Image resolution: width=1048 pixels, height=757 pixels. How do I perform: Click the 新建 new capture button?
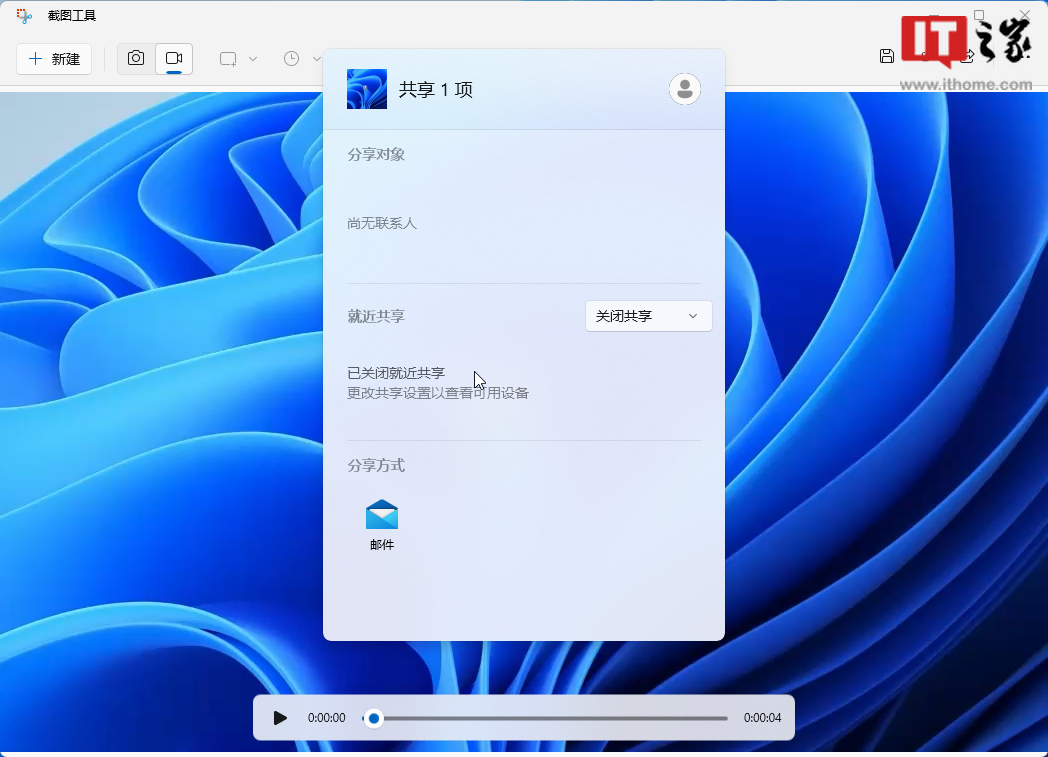pyautogui.click(x=54, y=59)
